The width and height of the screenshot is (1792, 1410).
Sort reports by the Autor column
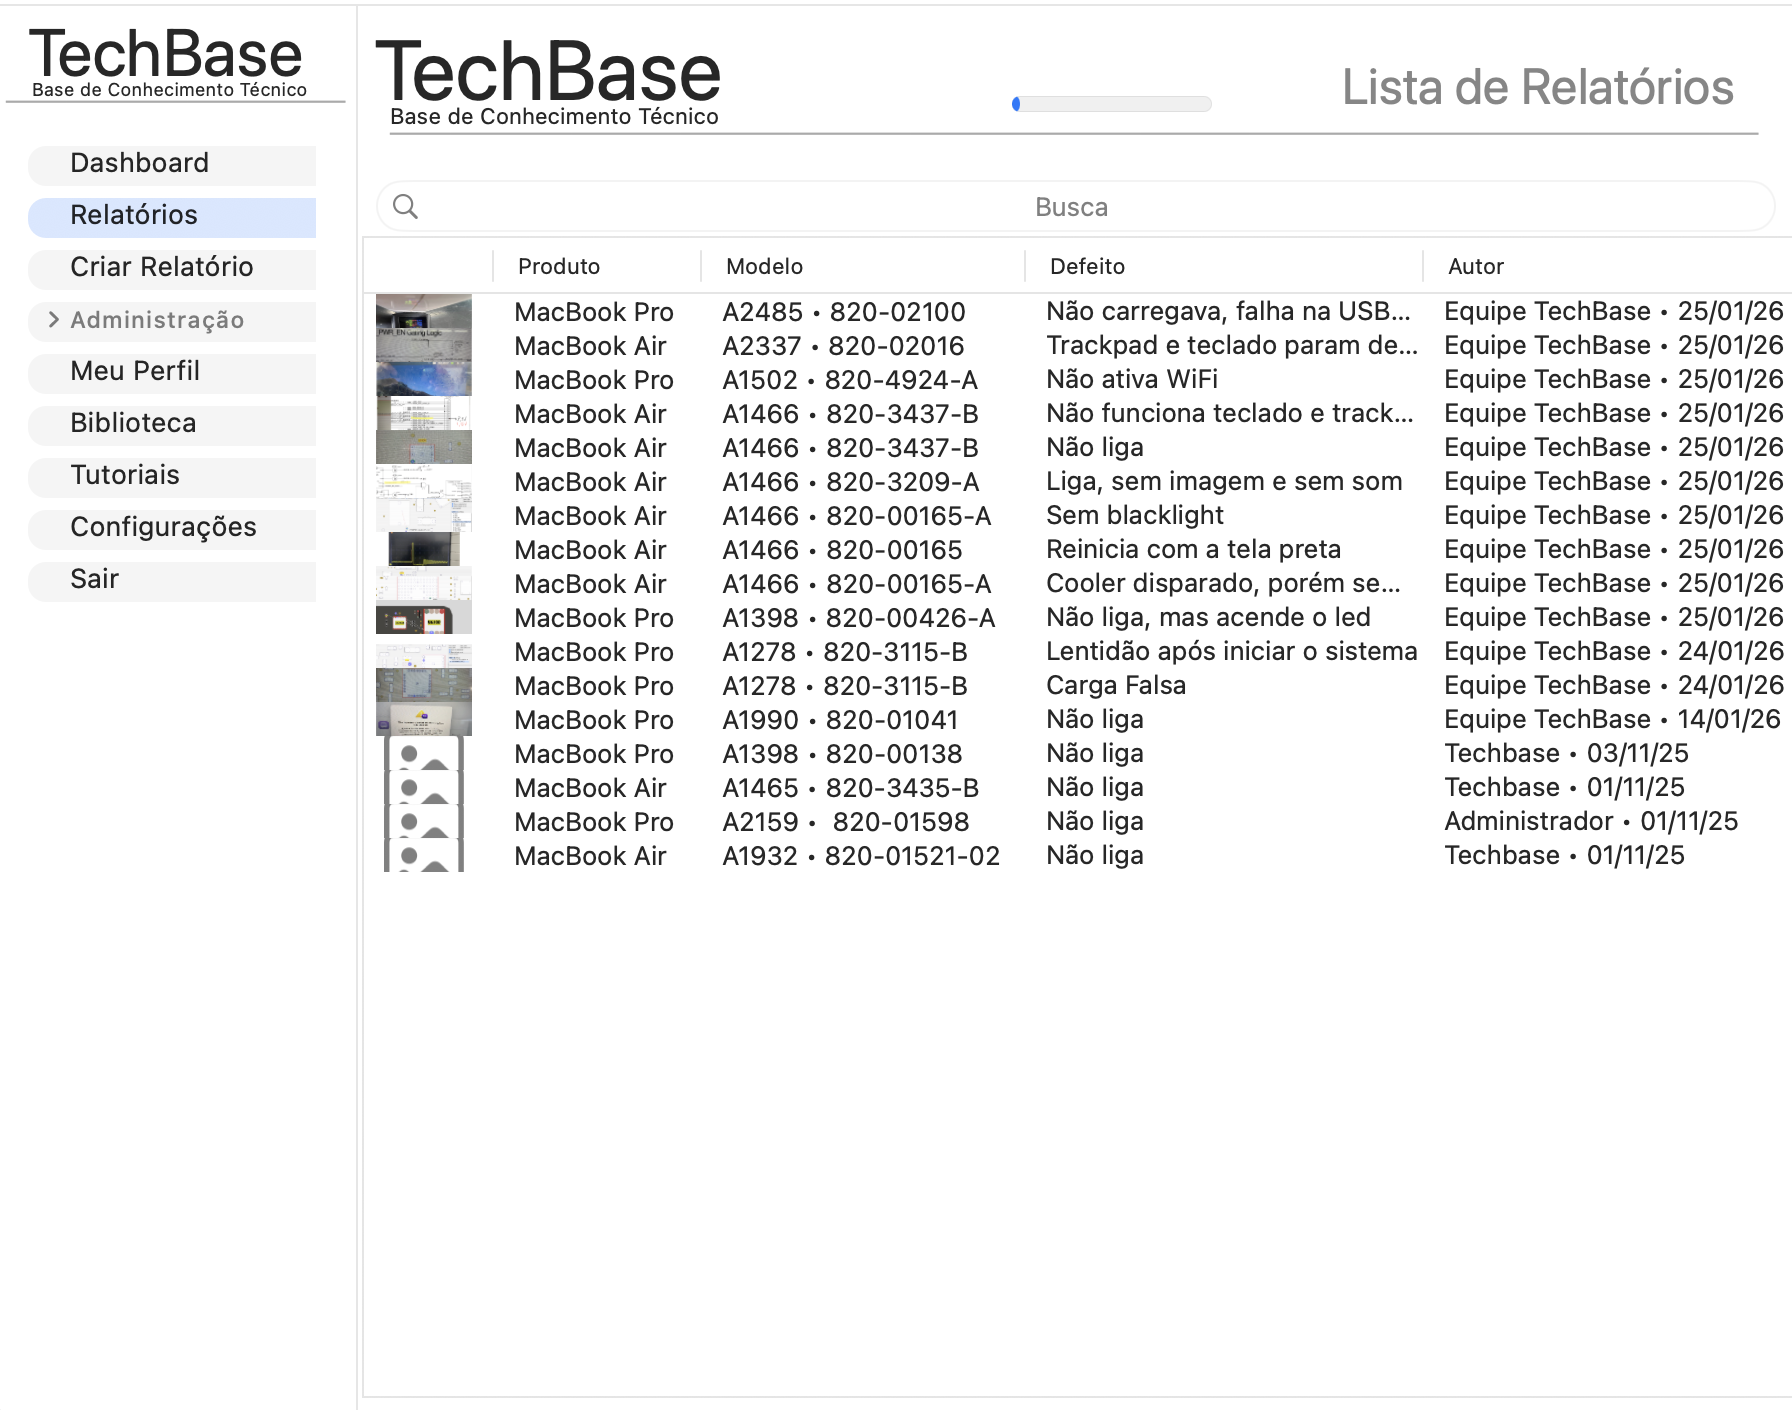coord(1475,266)
